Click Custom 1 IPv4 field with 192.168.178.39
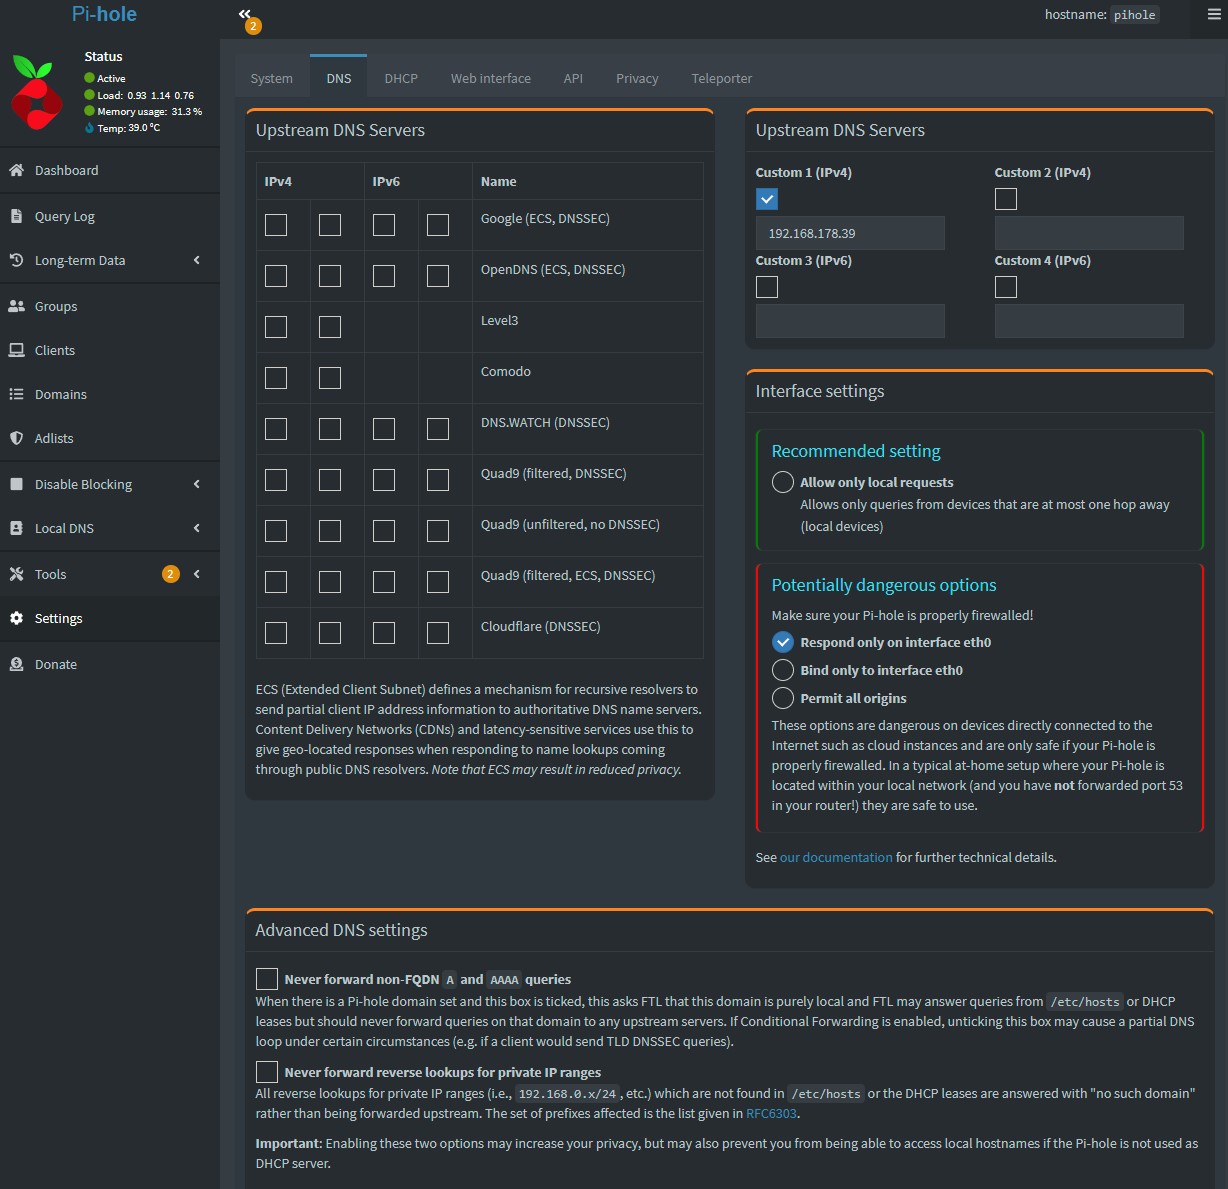Screen dimensions: 1228x1189 click(850, 233)
